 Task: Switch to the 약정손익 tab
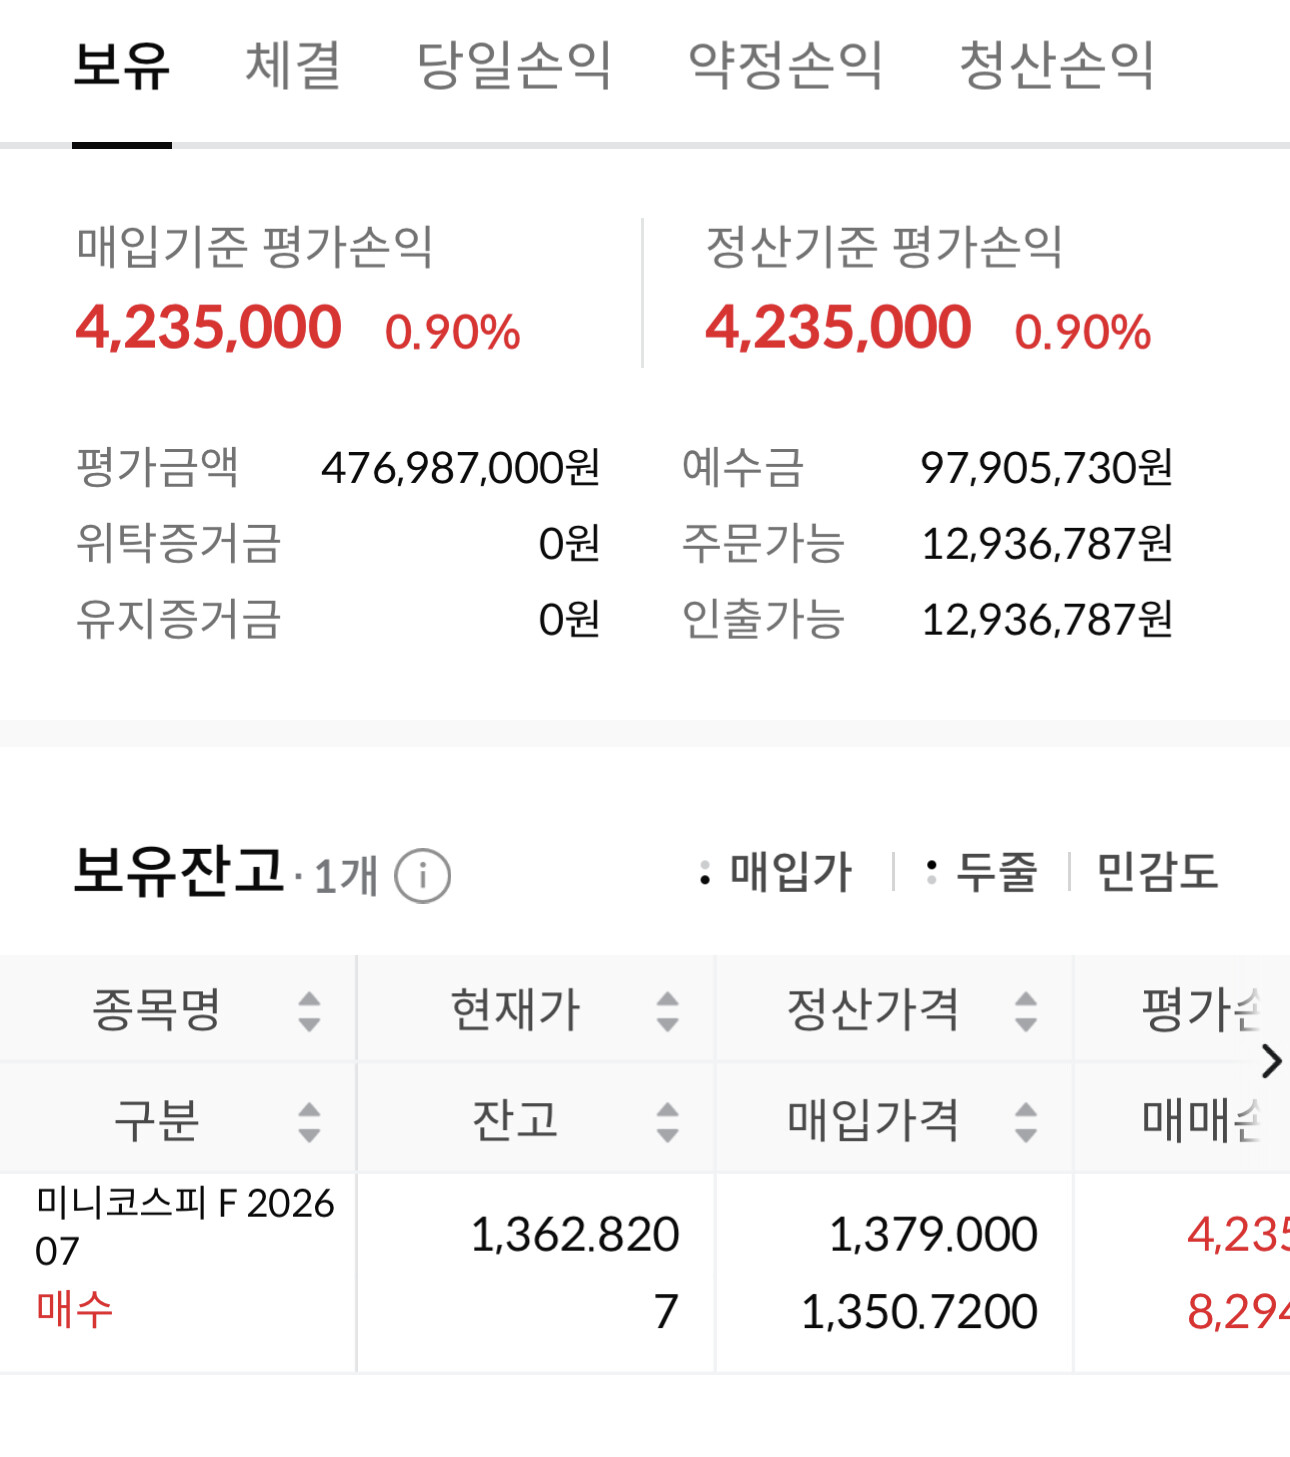tap(786, 66)
